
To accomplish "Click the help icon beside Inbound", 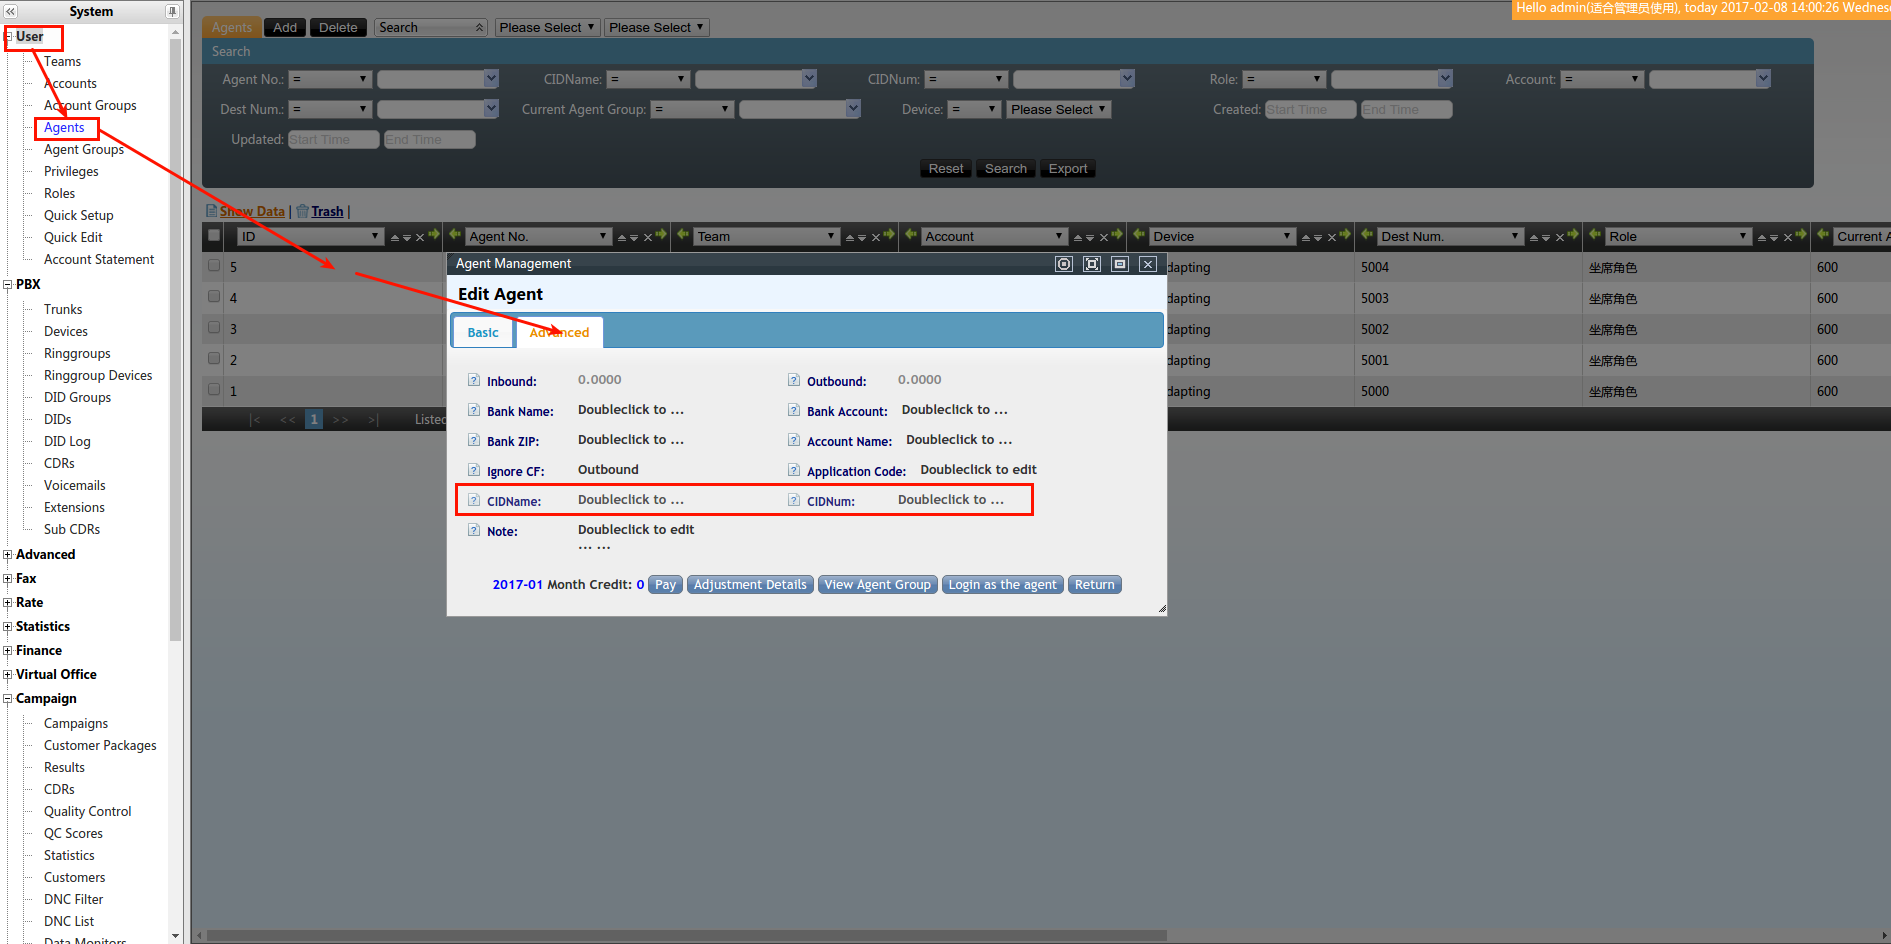I will click(474, 380).
